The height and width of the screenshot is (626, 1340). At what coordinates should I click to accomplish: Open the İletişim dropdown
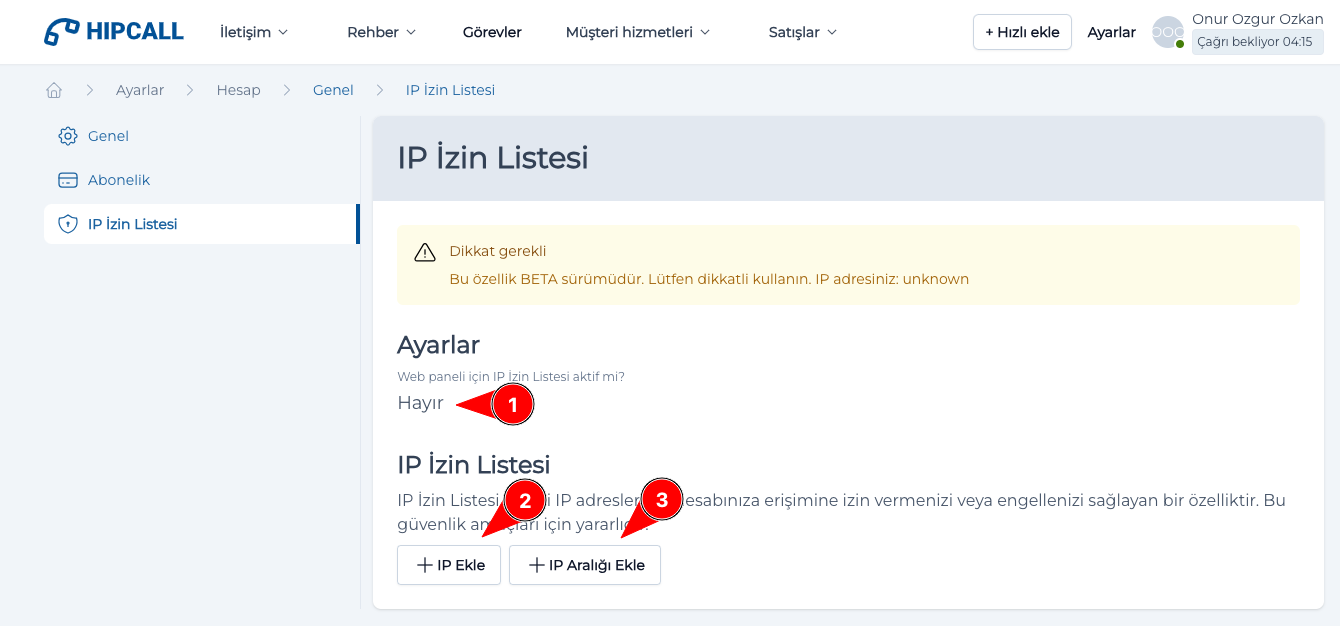[253, 31]
